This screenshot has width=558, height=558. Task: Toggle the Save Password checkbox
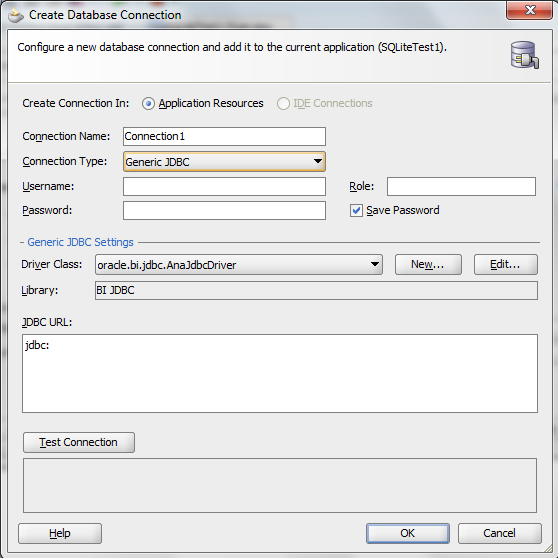[x=356, y=210]
